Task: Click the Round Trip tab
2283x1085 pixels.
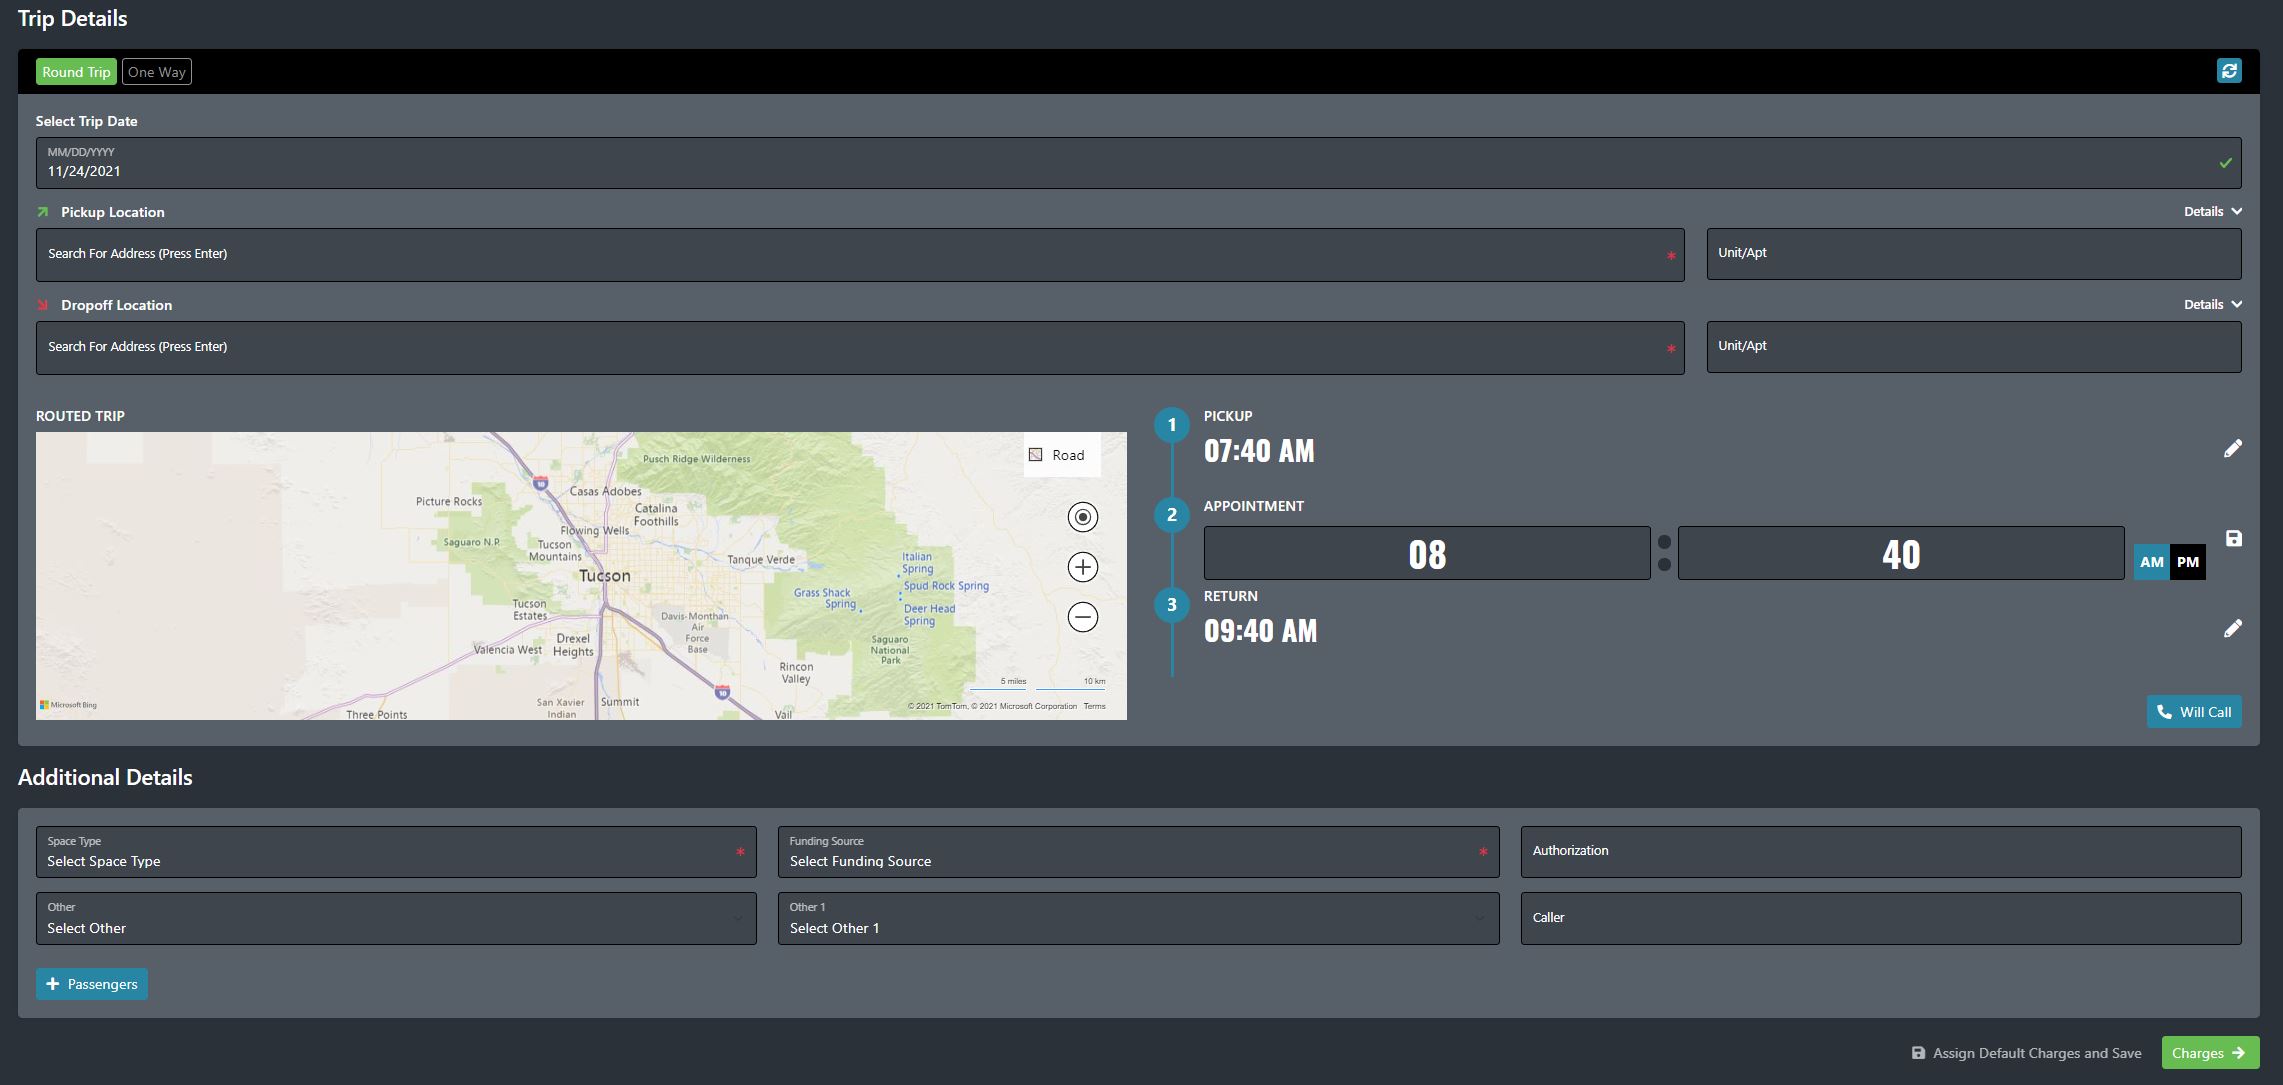Action: 76,70
